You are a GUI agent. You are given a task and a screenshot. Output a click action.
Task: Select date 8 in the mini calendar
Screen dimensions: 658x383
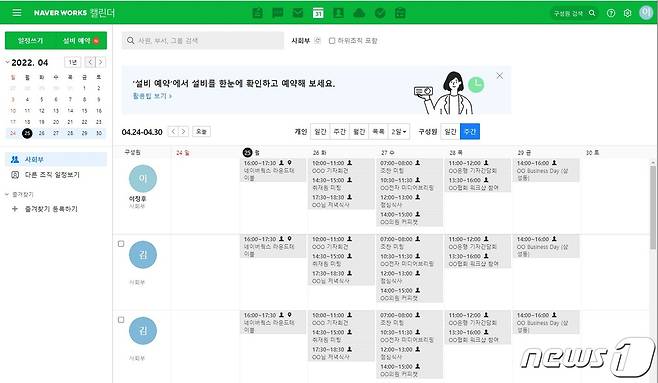(x=84, y=99)
